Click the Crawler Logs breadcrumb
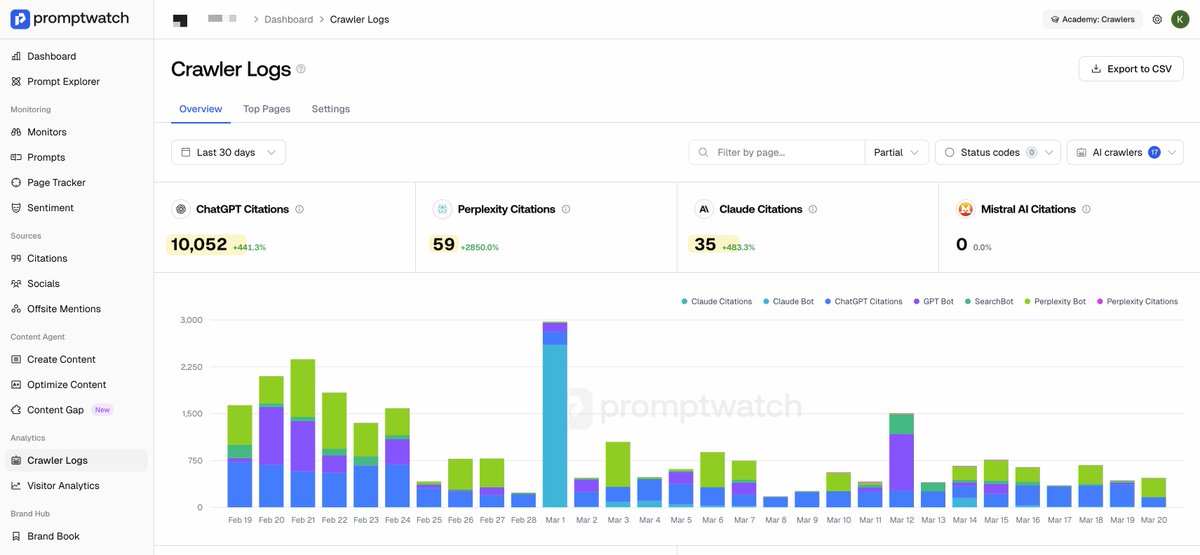The image size is (1200, 555). tap(360, 19)
